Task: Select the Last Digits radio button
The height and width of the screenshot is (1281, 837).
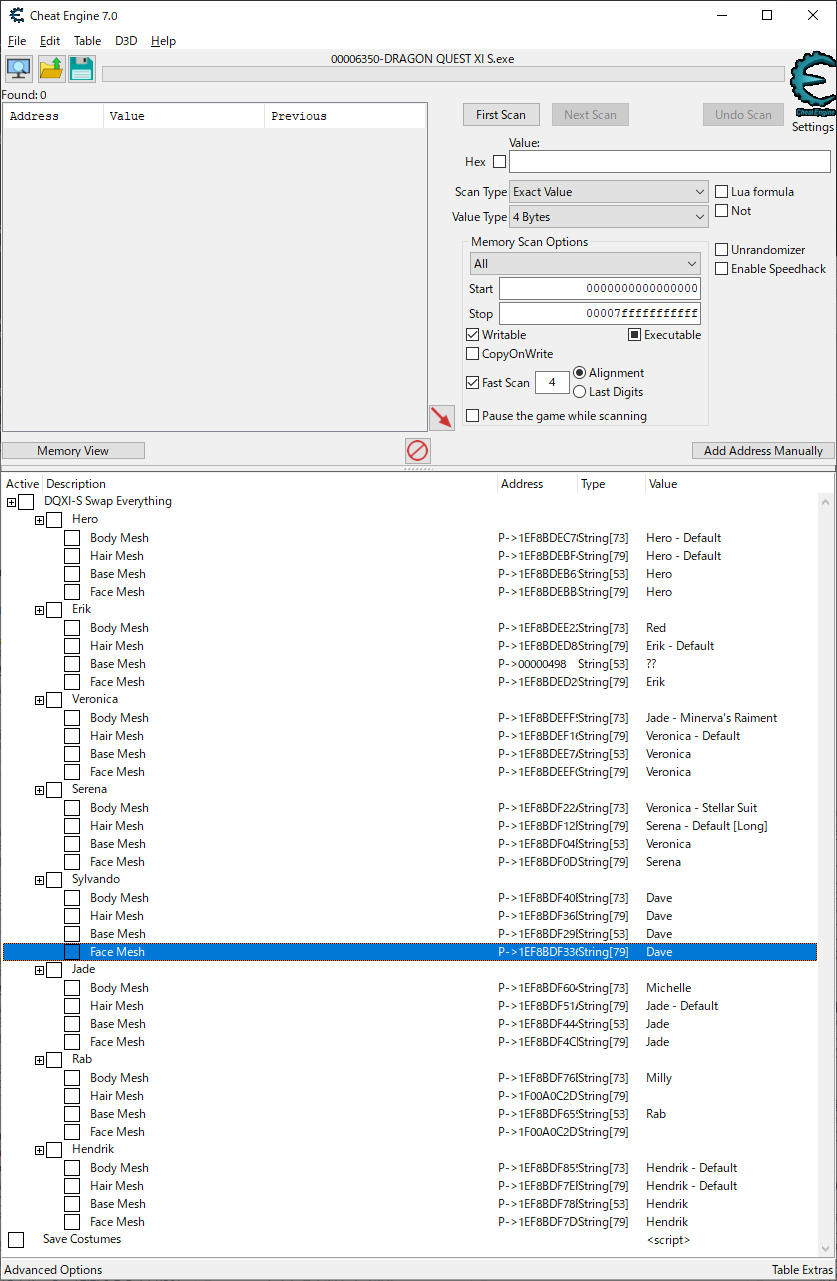Action: (x=579, y=392)
